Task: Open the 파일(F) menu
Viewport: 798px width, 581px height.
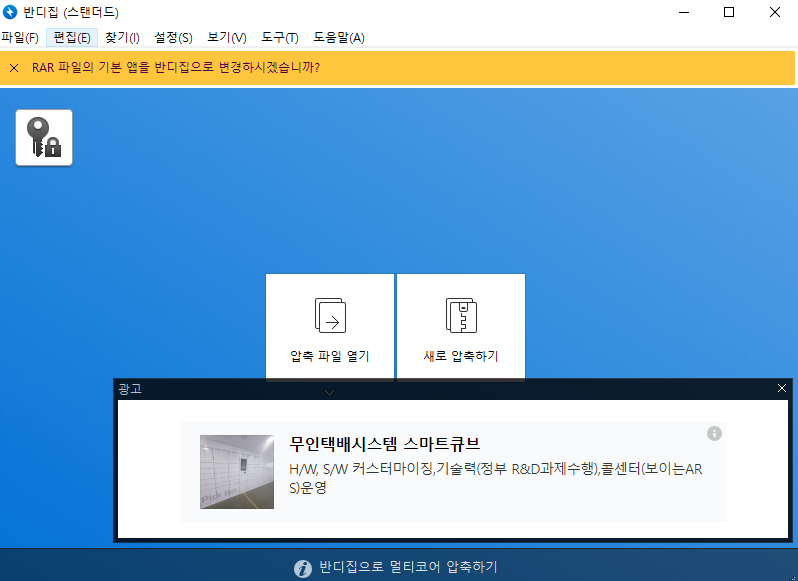Action: pos(20,38)
